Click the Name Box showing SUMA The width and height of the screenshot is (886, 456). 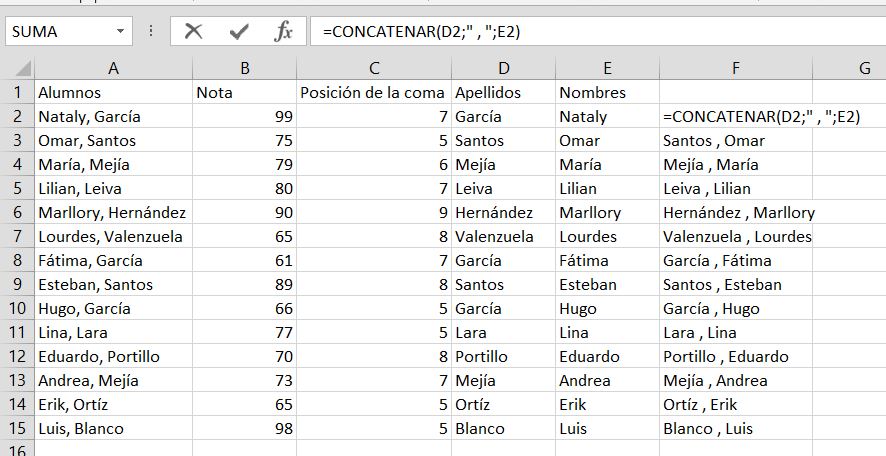(x=58, y=31)
